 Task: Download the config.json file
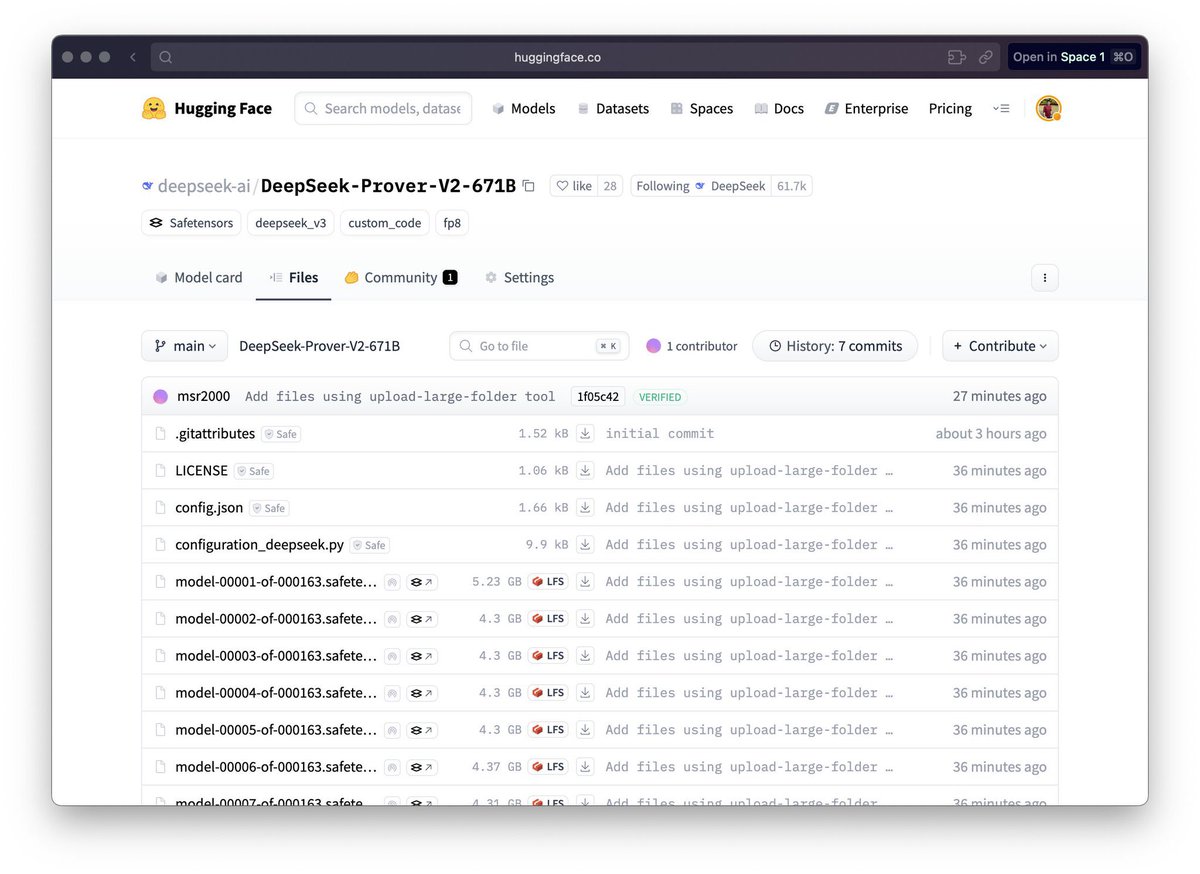click(585, 507)
